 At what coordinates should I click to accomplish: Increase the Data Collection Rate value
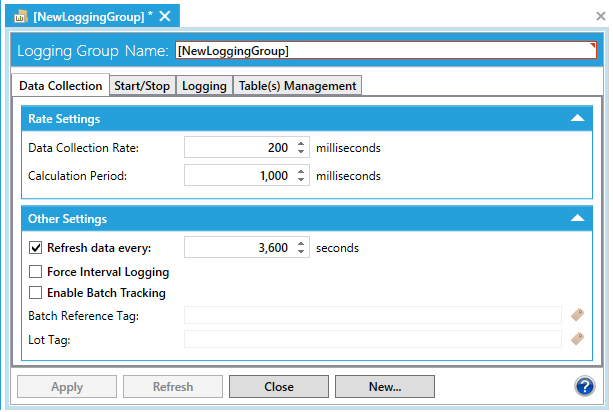click(302, 143)
